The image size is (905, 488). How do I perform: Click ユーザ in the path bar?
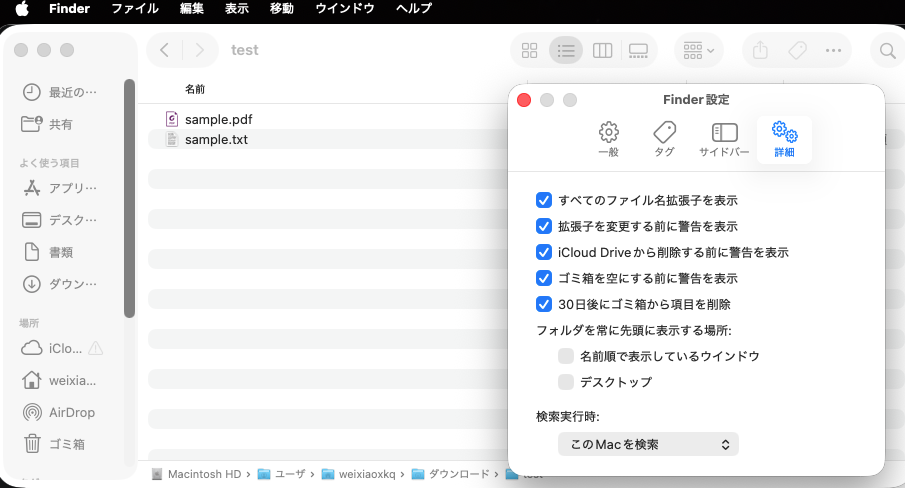point(282,474)
